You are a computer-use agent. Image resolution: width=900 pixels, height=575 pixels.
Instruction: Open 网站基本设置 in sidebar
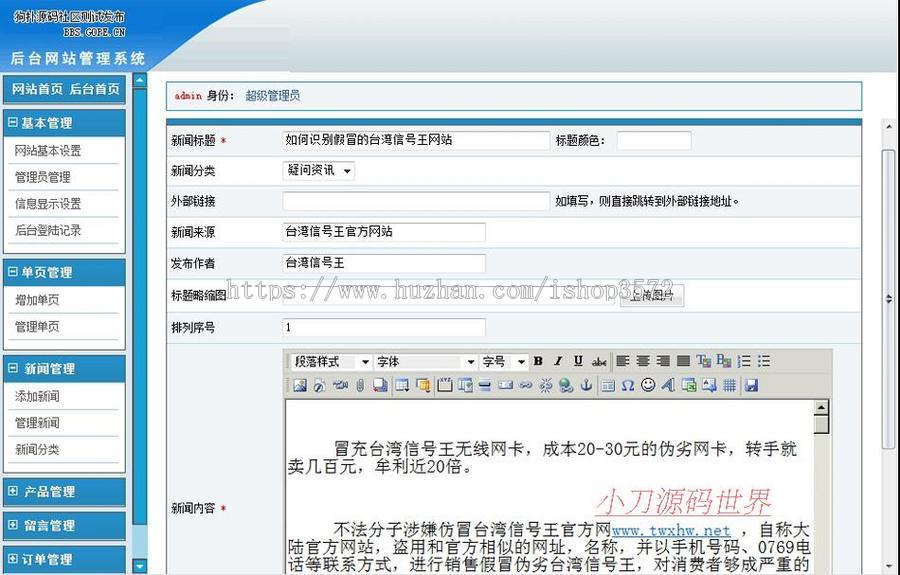pyautogui.click(x=48, y=151)
